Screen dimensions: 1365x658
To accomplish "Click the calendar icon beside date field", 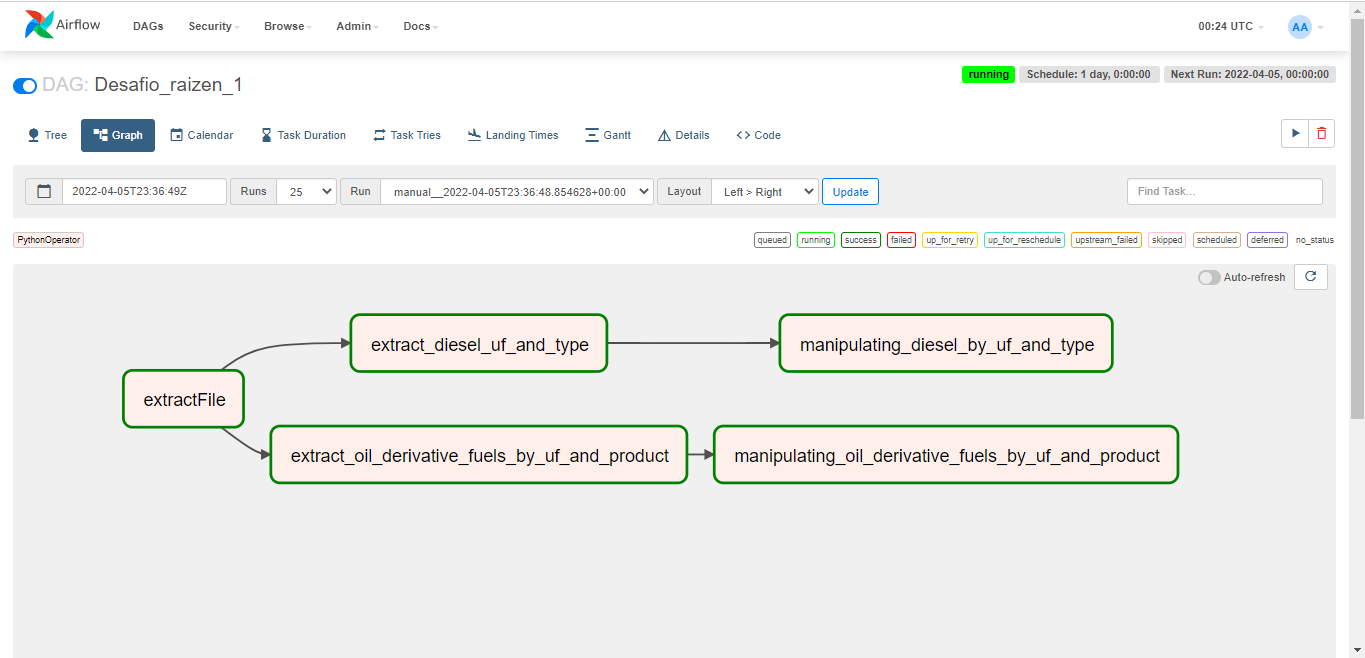I will click(44, 191).
